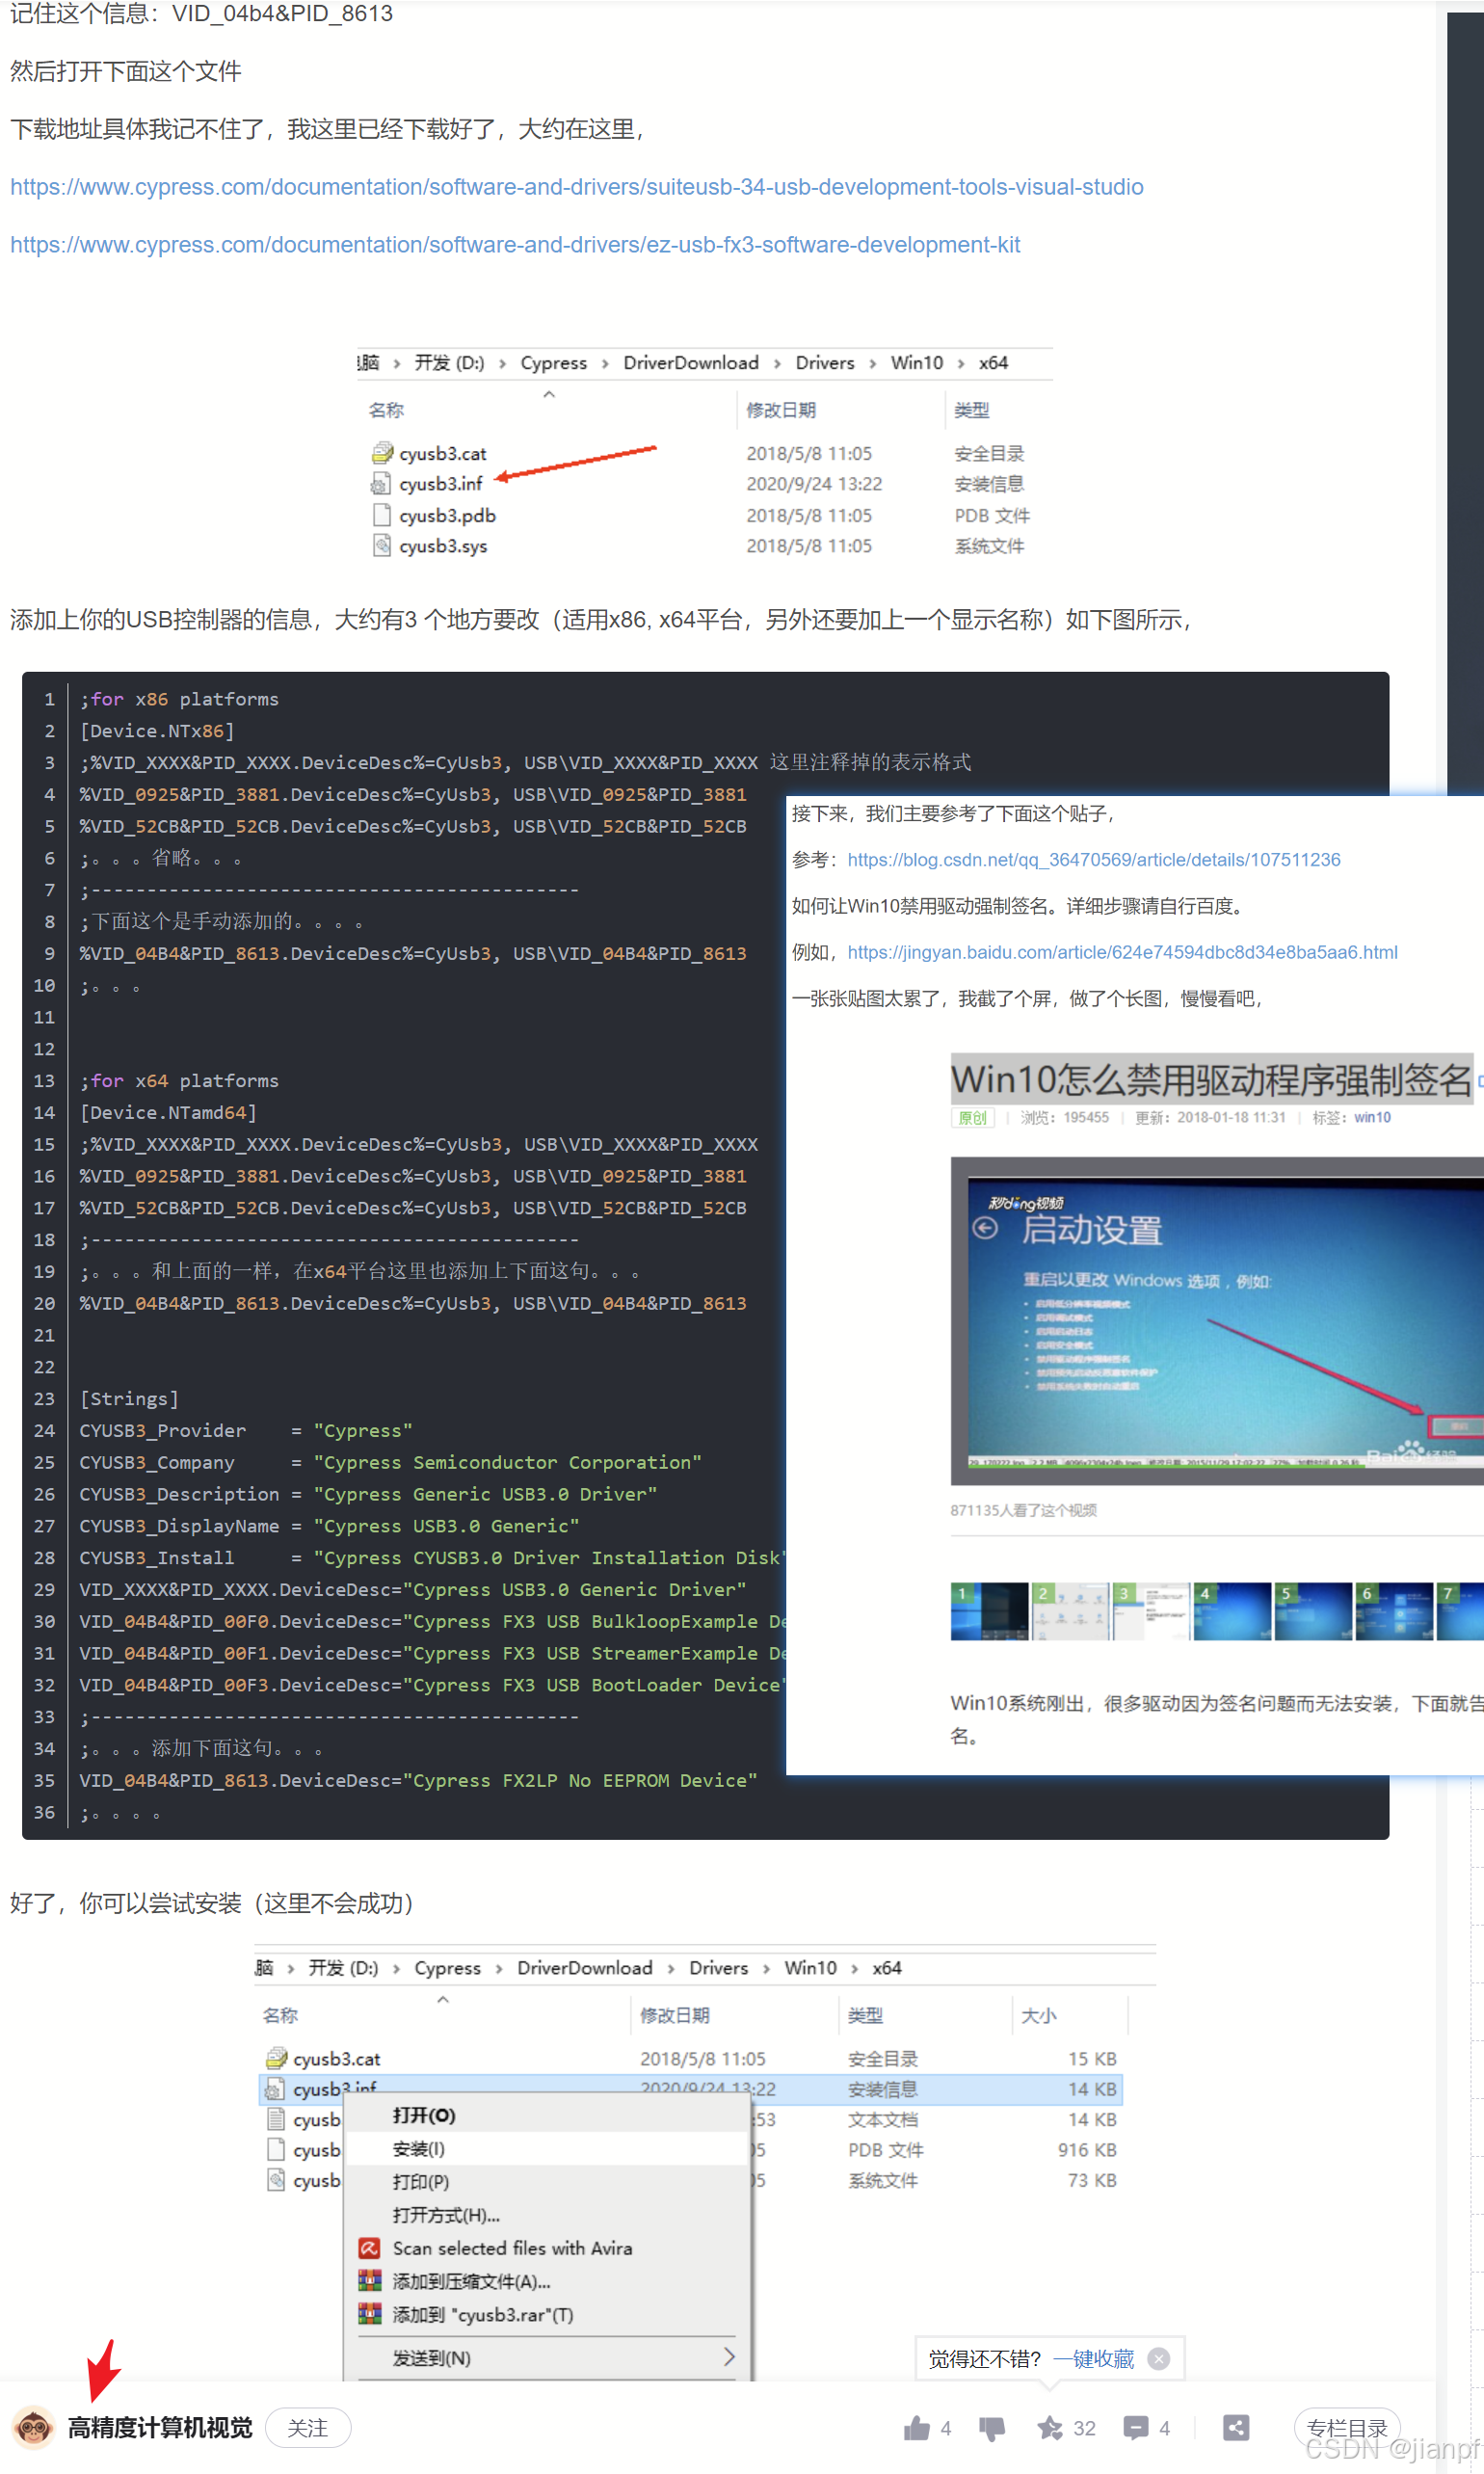
Task: Click the [Strings] code line
Action: [129, 1399]
